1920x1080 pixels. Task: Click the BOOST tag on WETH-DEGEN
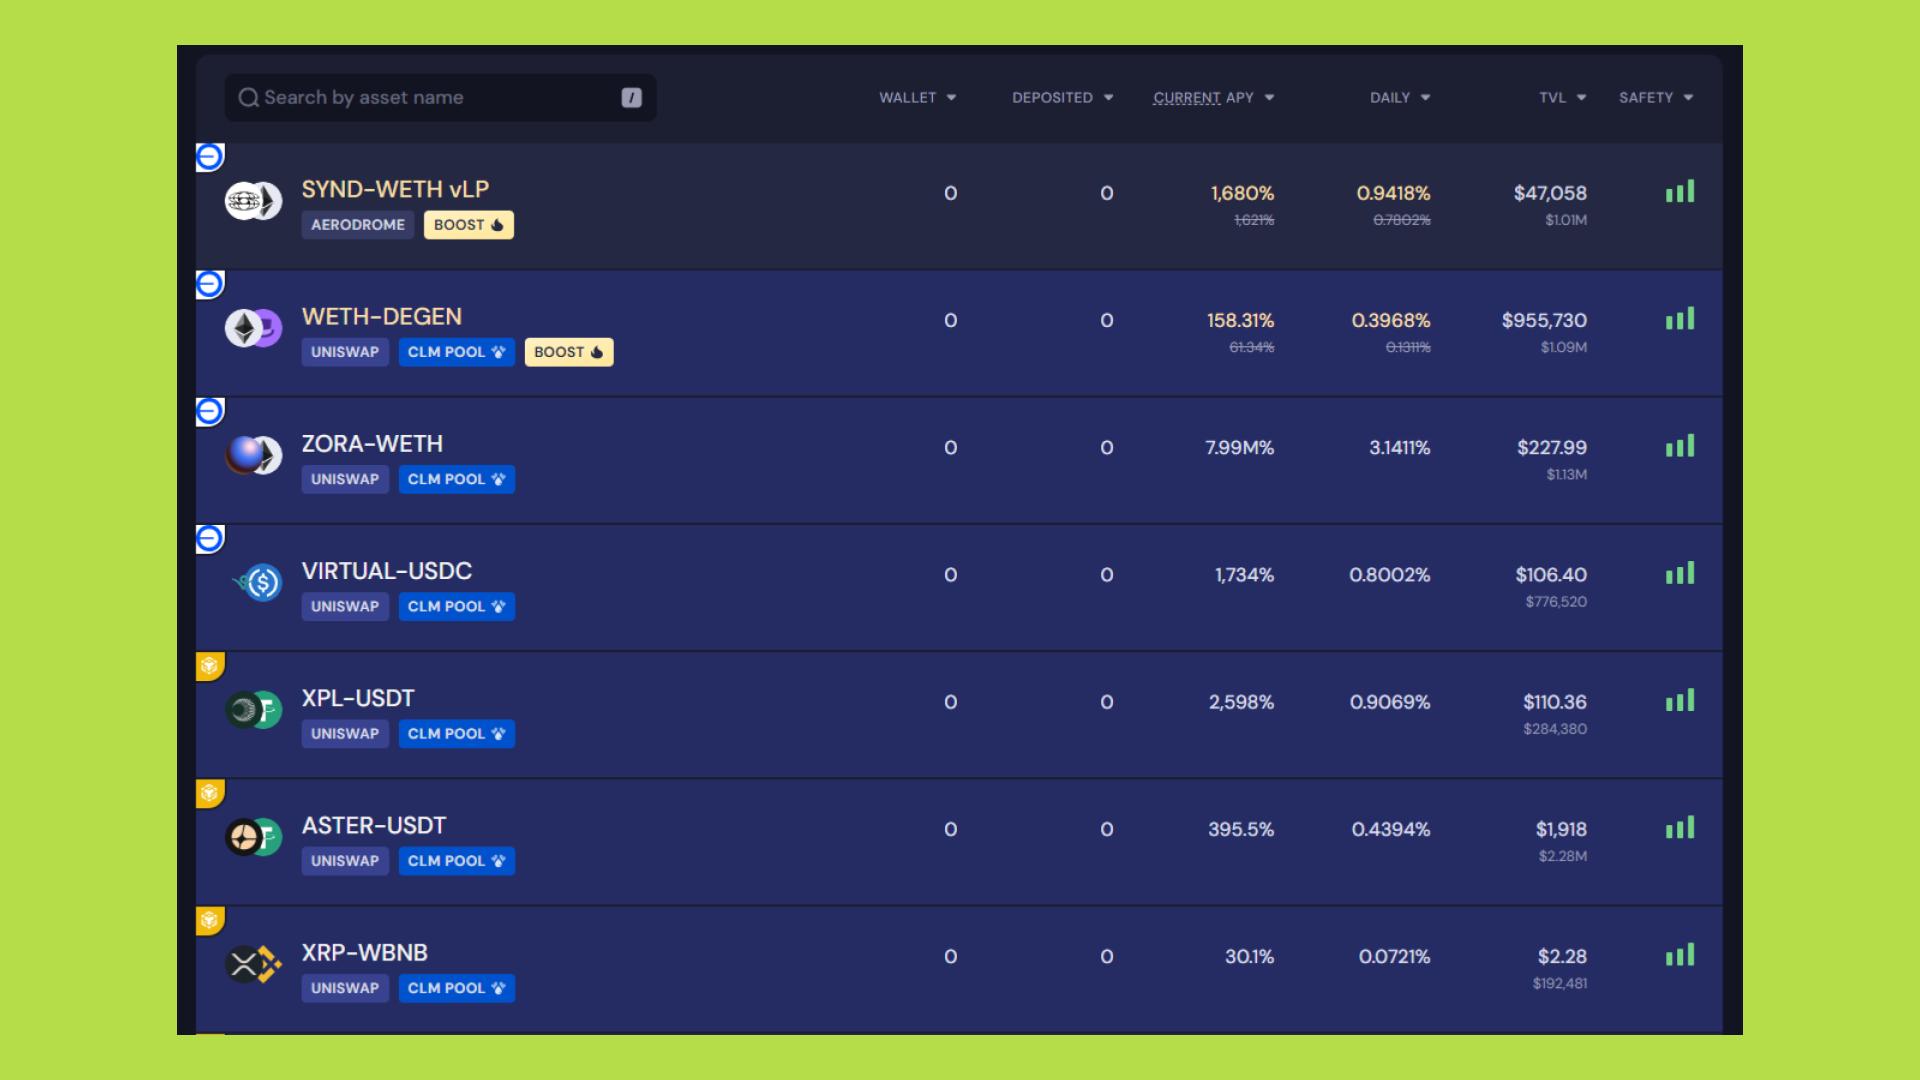[x=568, y=352]
